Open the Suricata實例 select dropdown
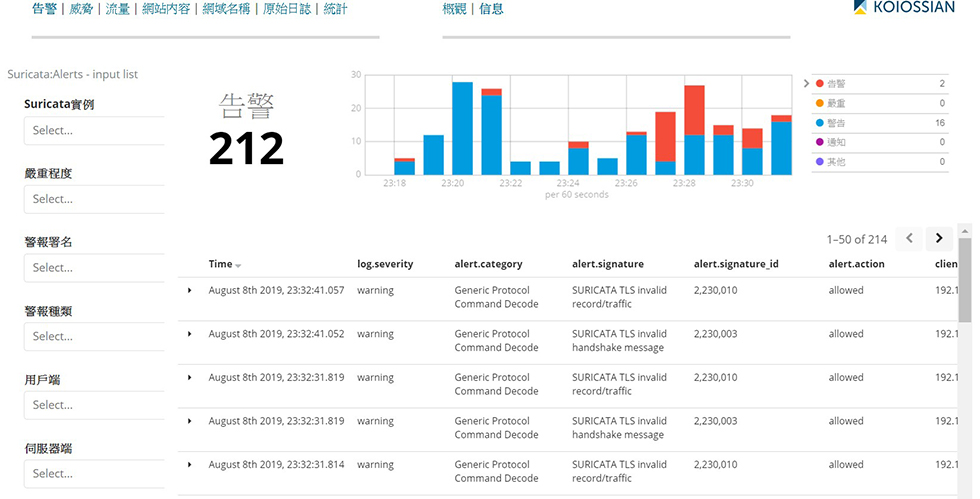The image size is (980, 499). point(94,130)
